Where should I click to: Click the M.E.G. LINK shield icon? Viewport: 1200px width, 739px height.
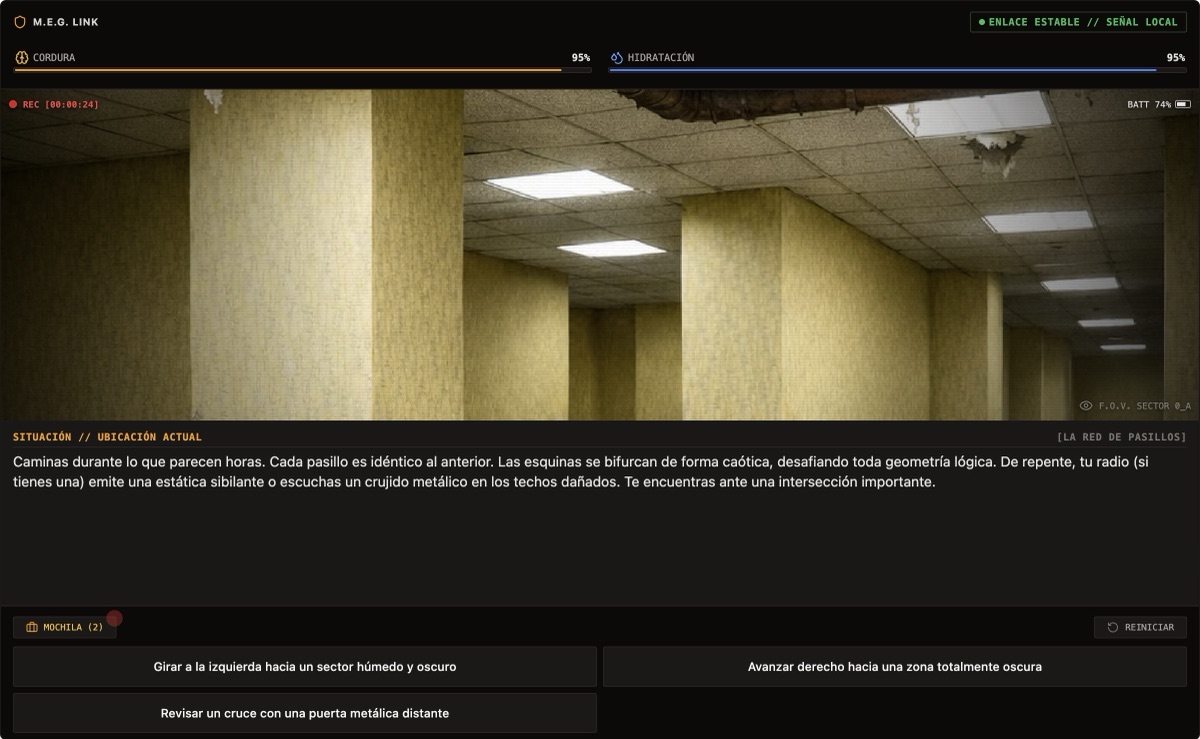tap(20, 22)
